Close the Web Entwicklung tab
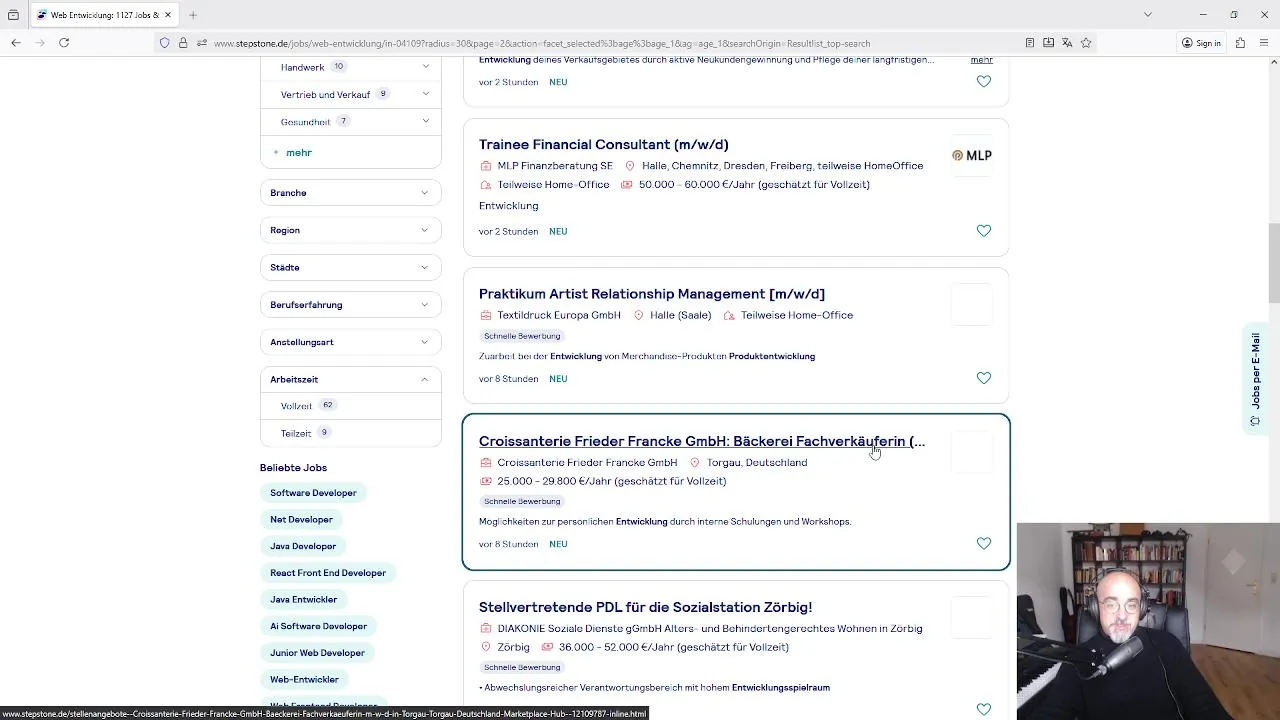 tap(168, 15)
